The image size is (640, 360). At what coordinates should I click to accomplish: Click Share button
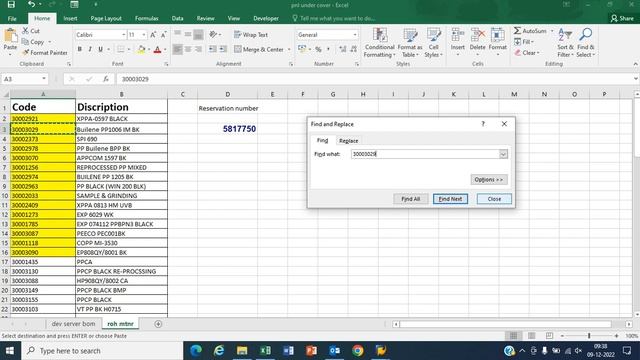click(622, 18)
